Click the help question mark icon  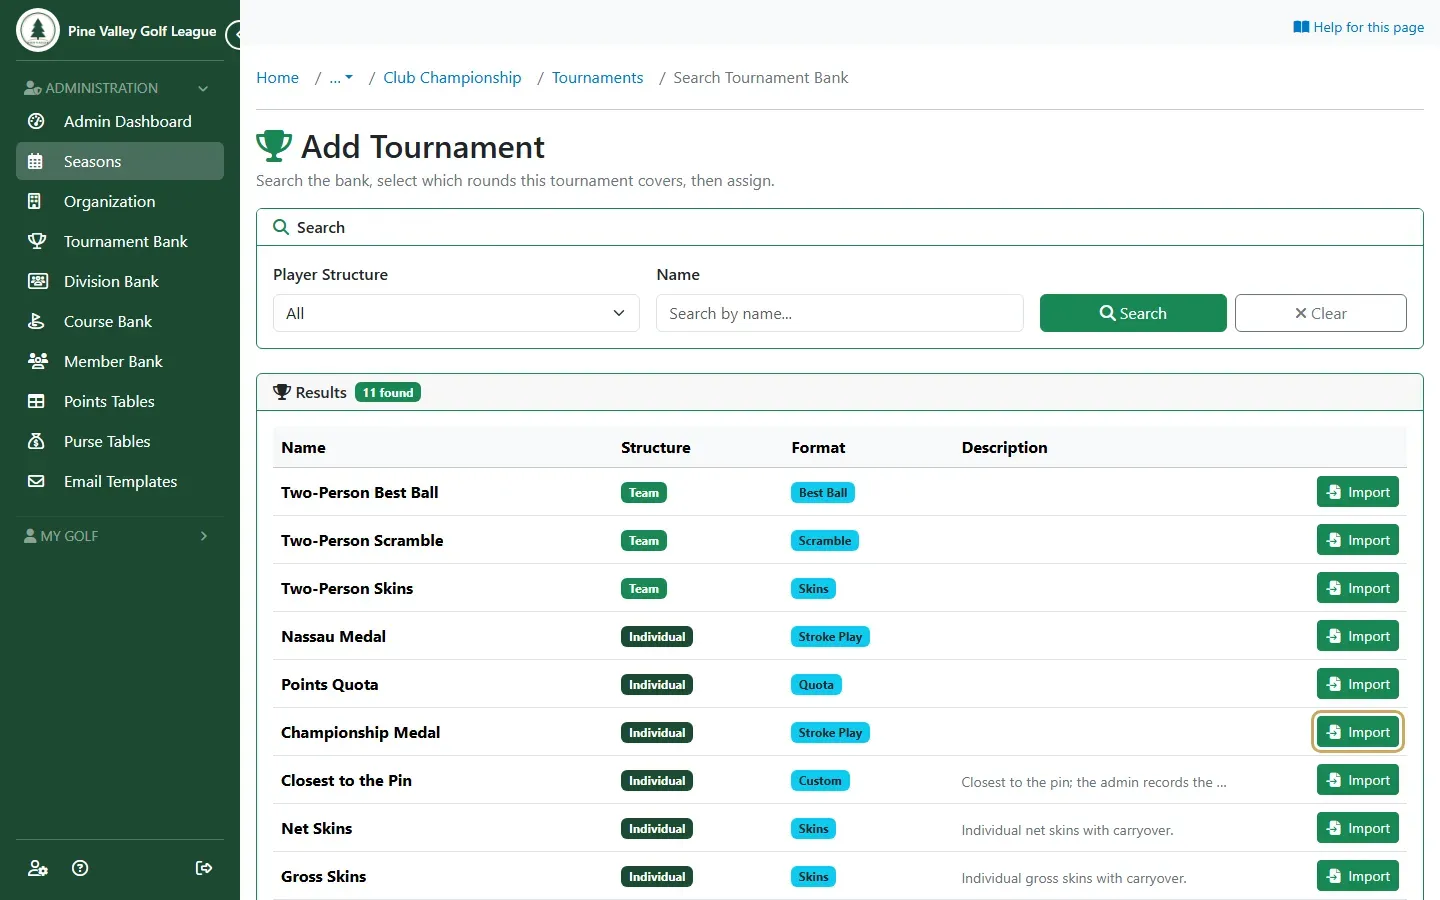point(81,868)
